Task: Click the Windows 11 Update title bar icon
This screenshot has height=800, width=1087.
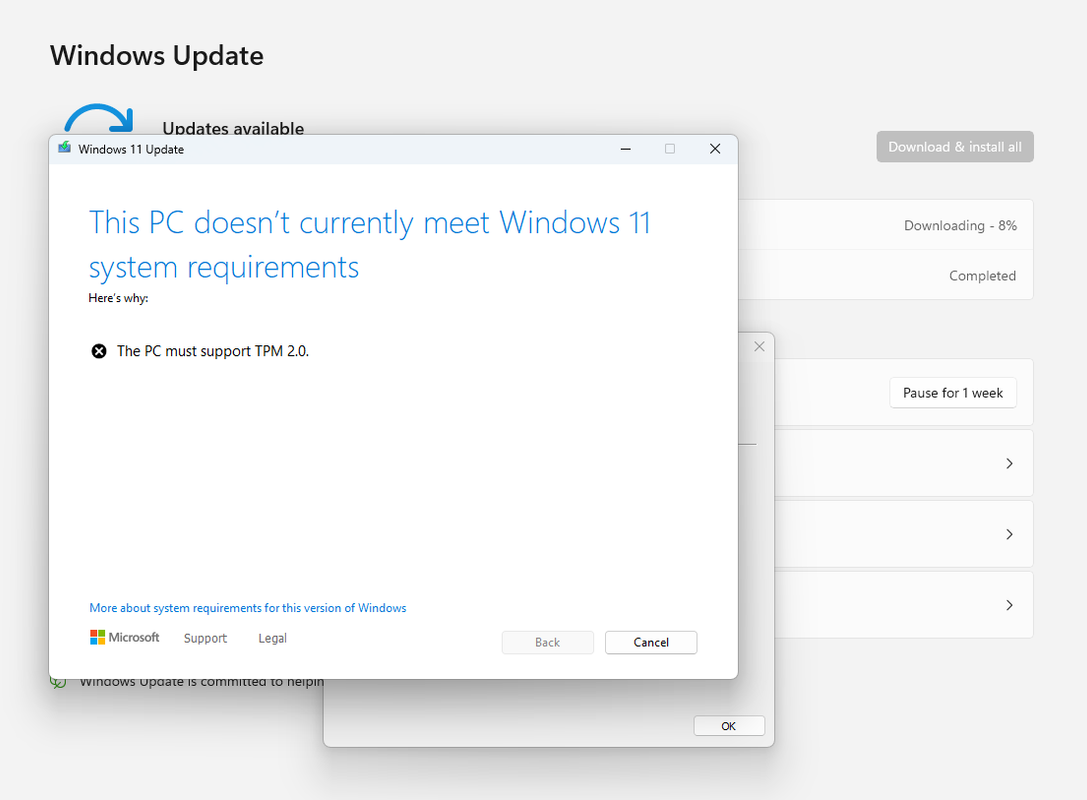Action: (x=64, y=148)
